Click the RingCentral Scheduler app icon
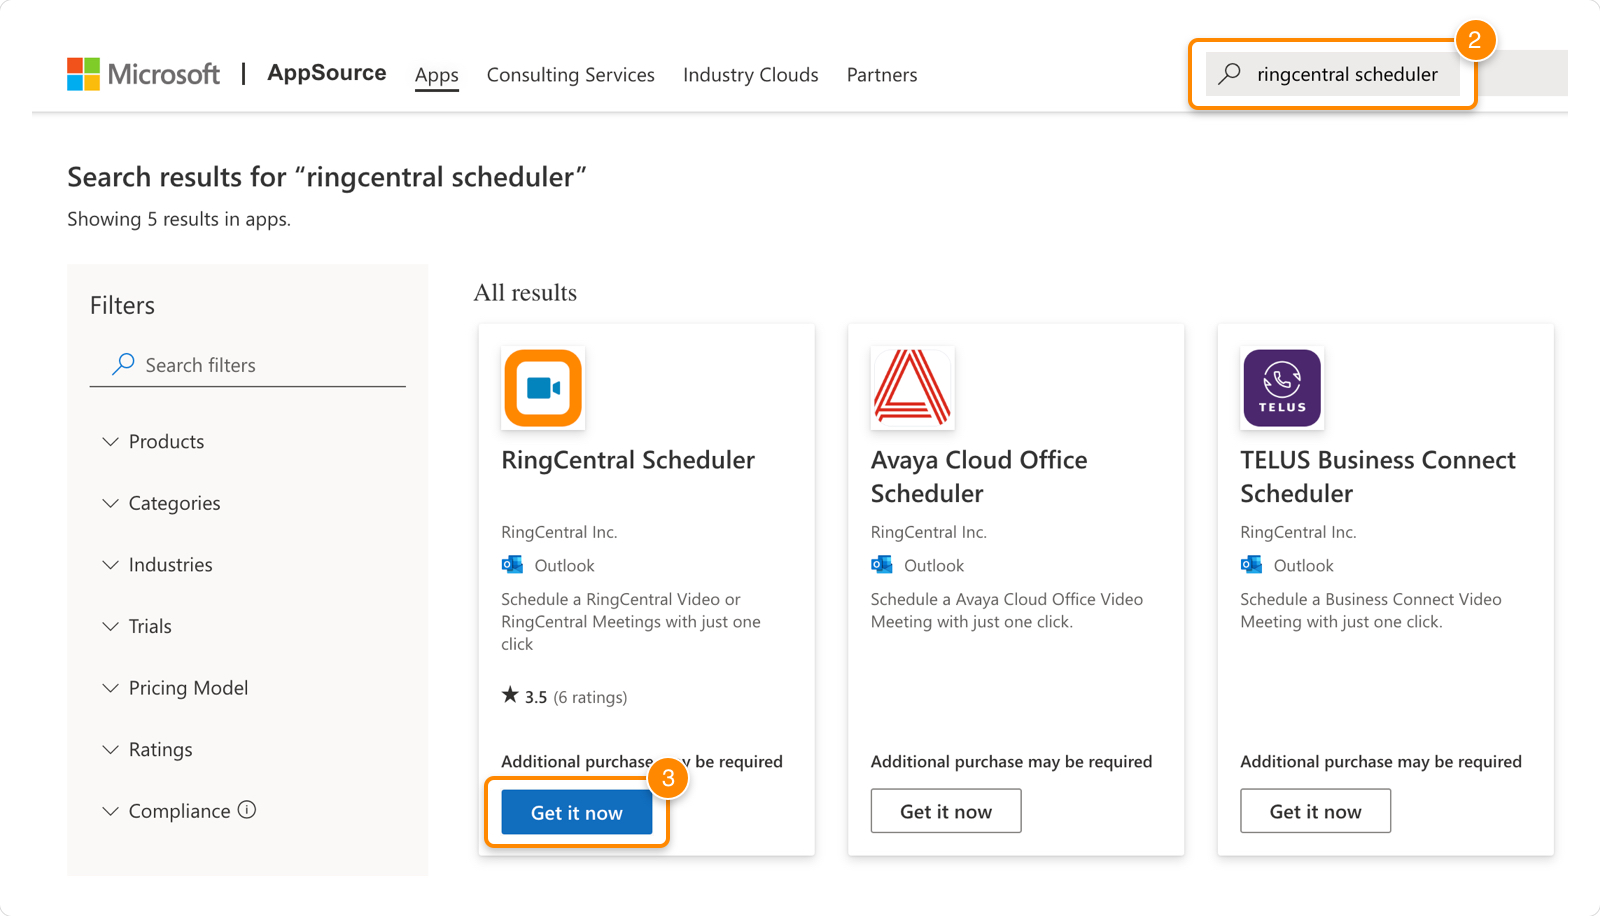 tap(543, 388)
